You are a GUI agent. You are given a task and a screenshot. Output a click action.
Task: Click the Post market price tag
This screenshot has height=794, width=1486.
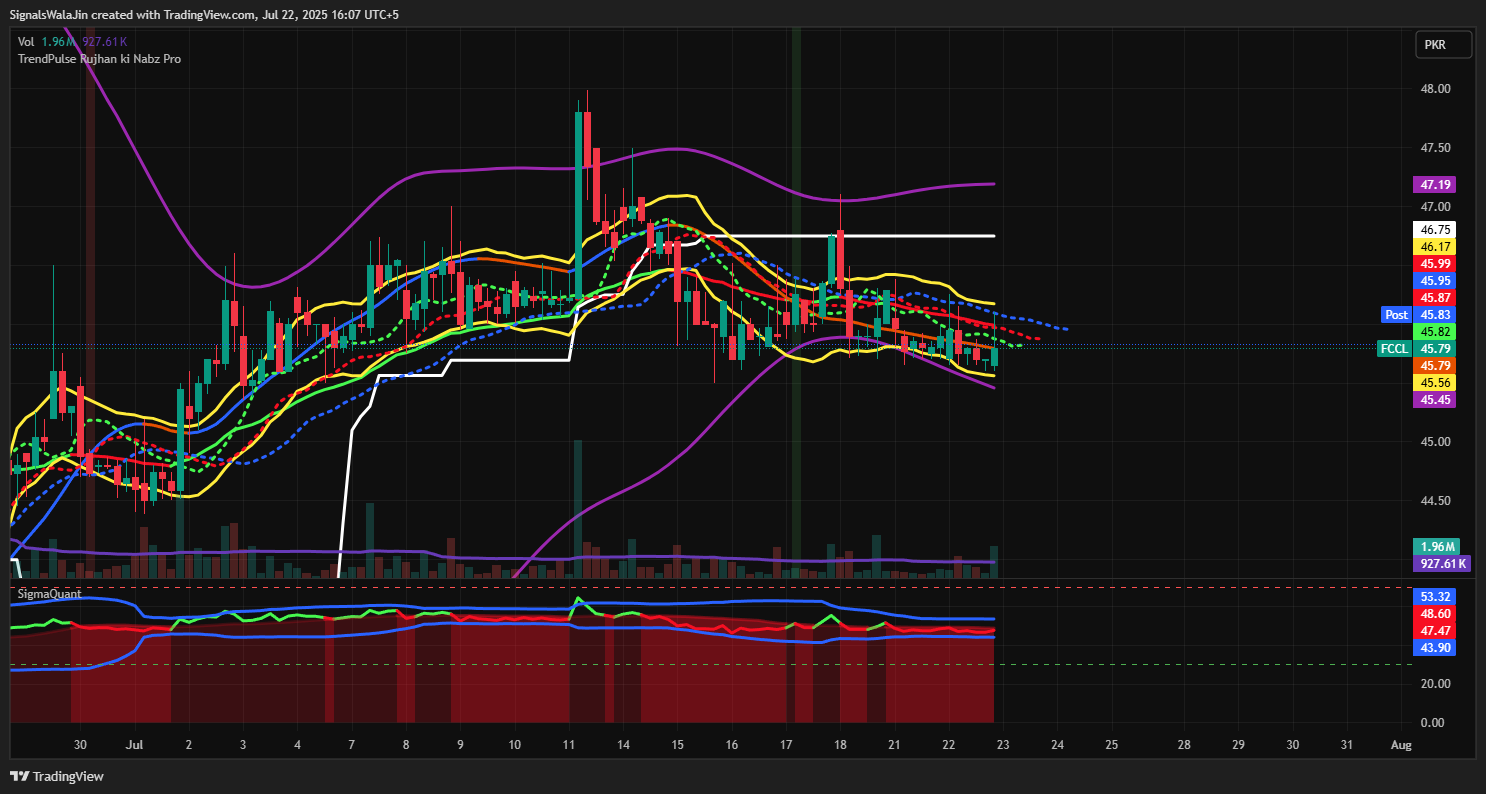(x=1396, y=314)
